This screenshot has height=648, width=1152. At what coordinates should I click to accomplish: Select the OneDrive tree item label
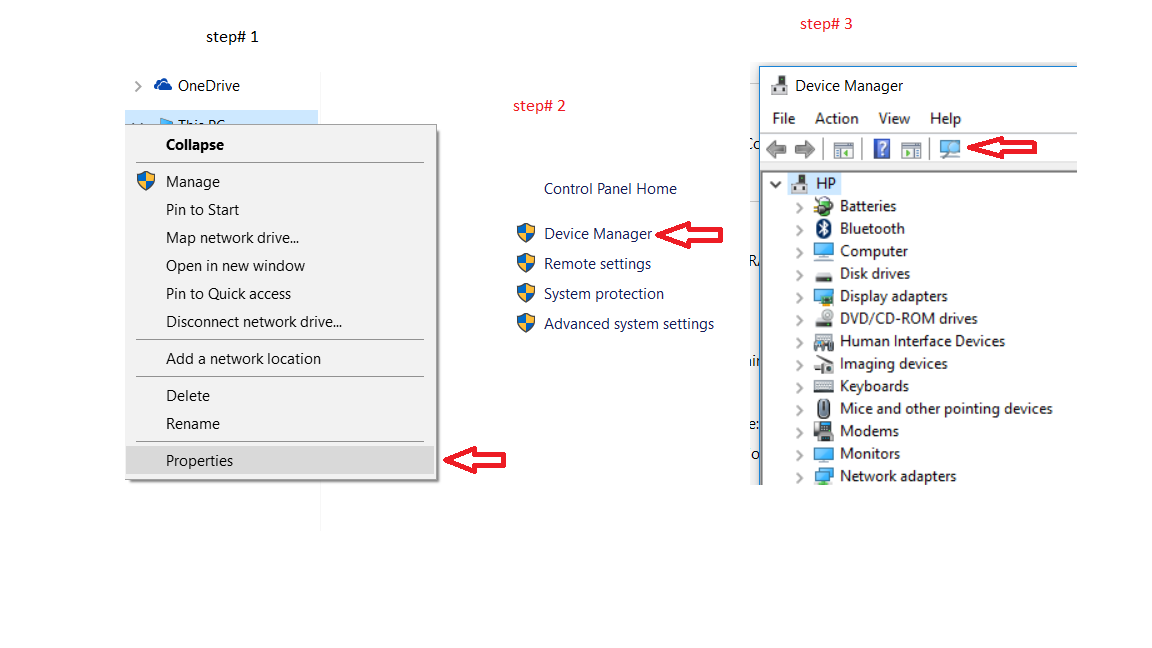(209, 86)
